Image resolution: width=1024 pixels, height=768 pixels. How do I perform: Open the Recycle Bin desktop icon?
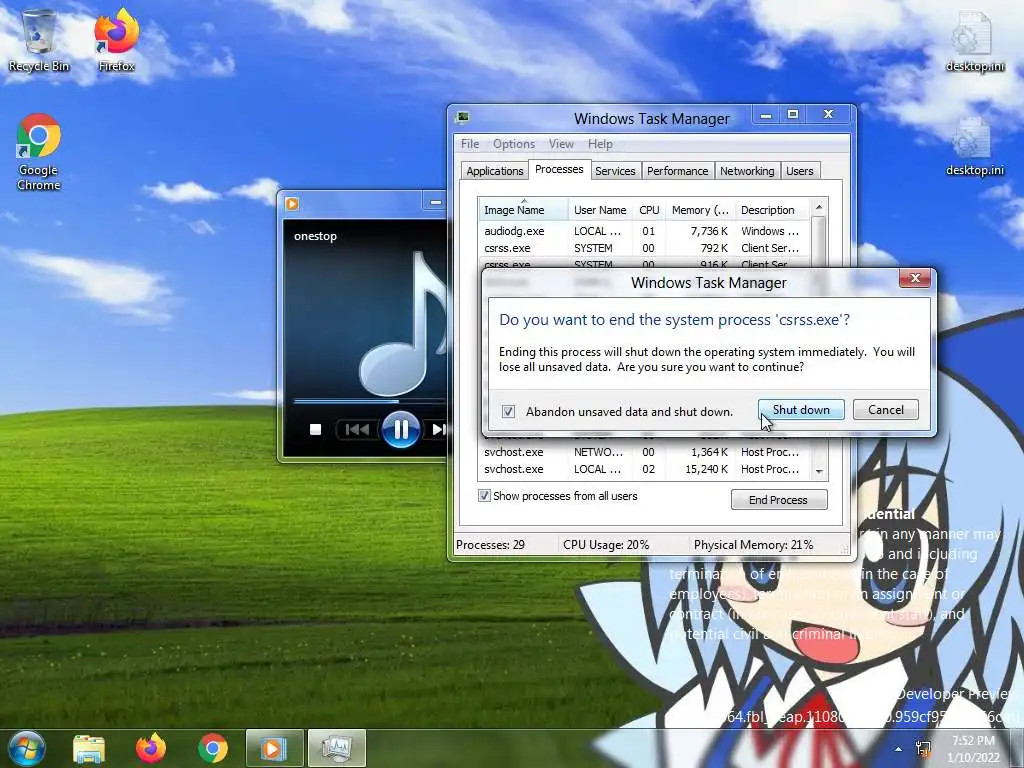point(39,40)
